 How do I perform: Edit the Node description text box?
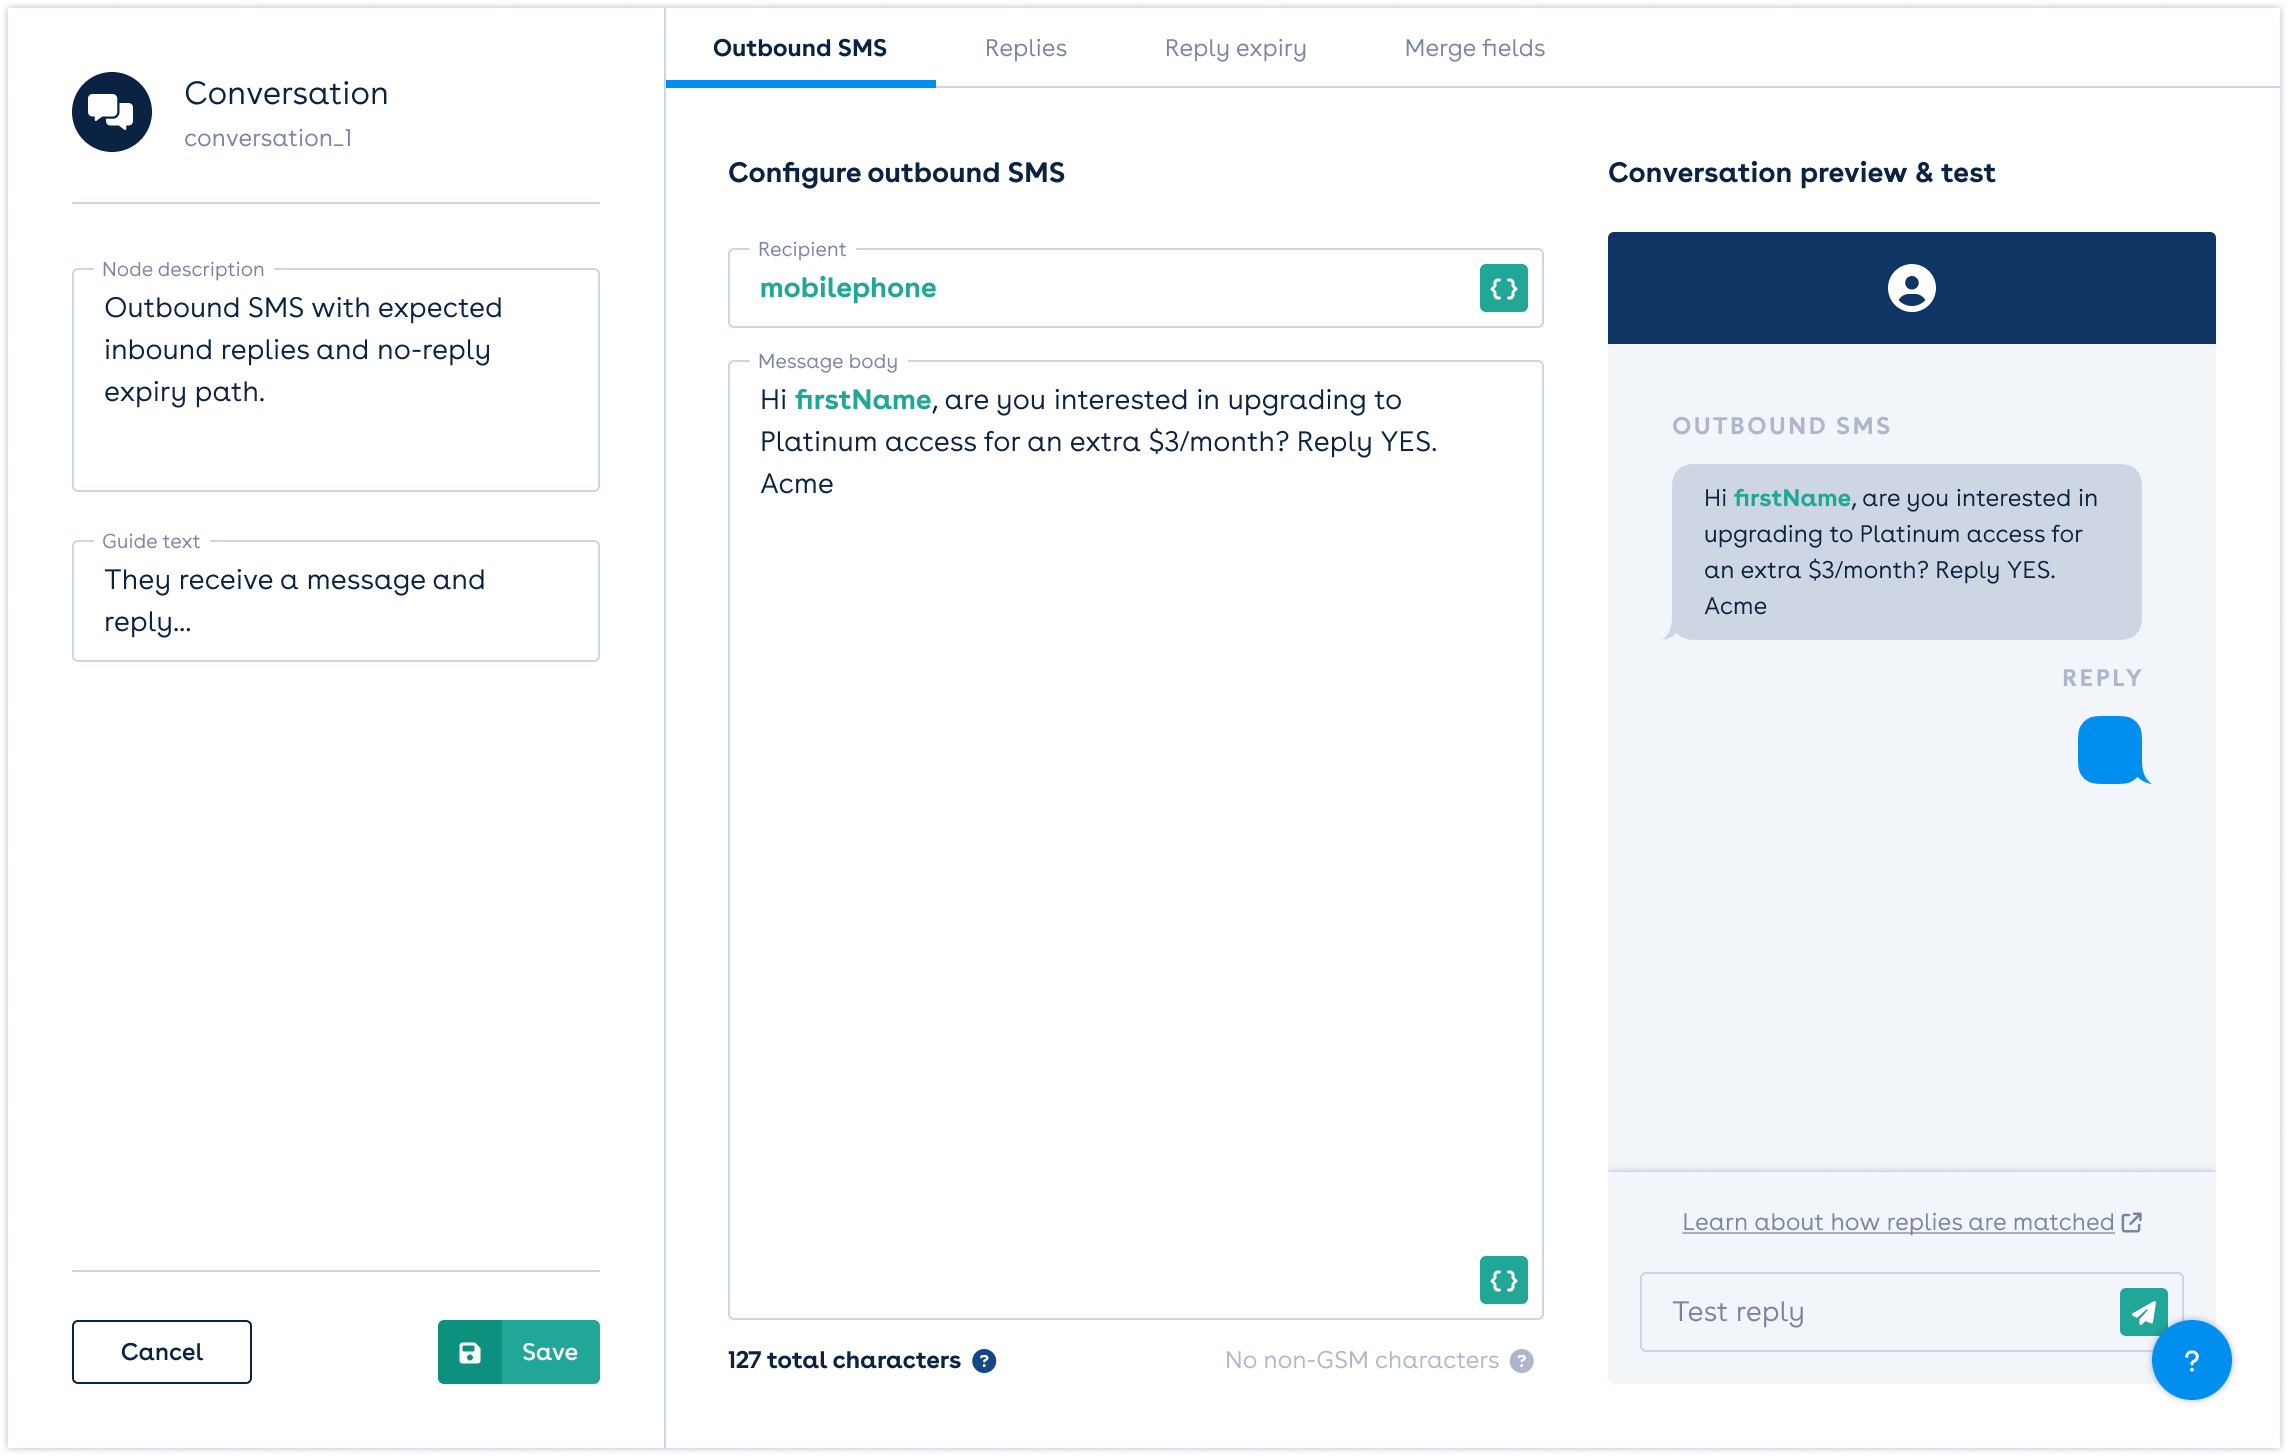click(x=335, y=378)
